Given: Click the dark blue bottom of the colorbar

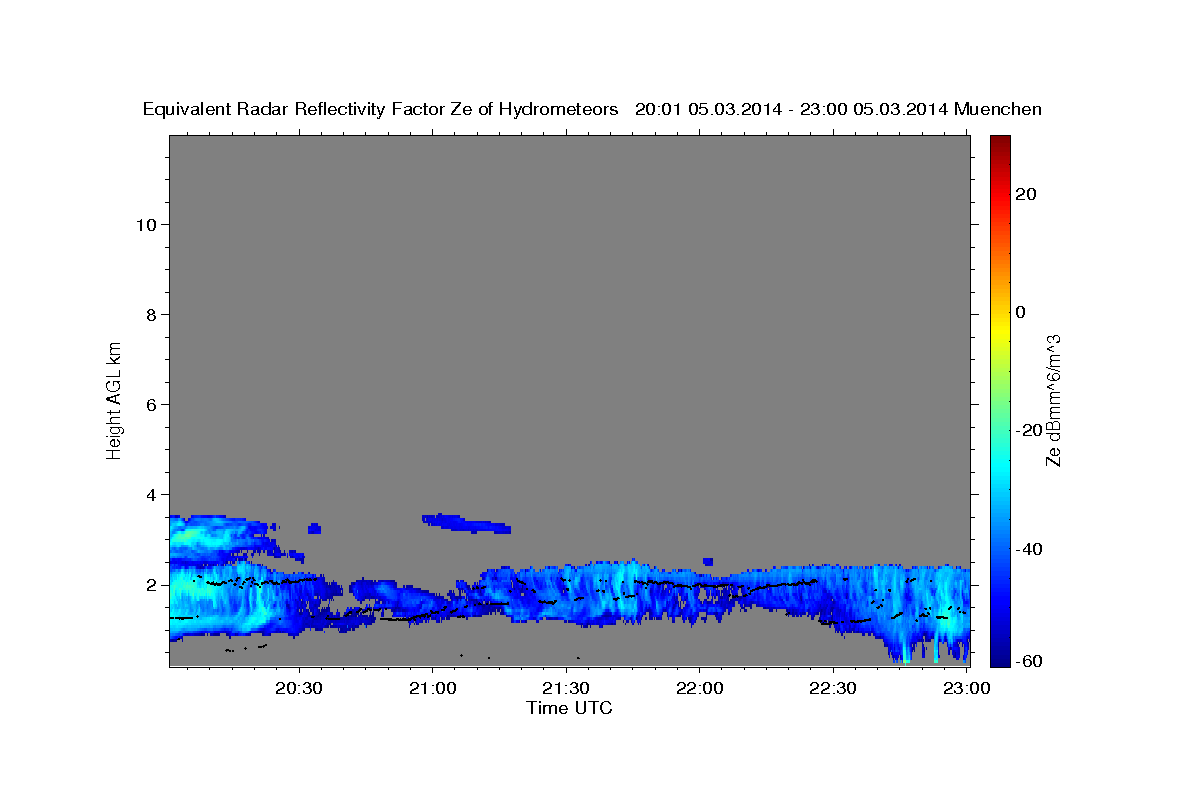Looking at the screenshot, I should tap(1000, 658).
